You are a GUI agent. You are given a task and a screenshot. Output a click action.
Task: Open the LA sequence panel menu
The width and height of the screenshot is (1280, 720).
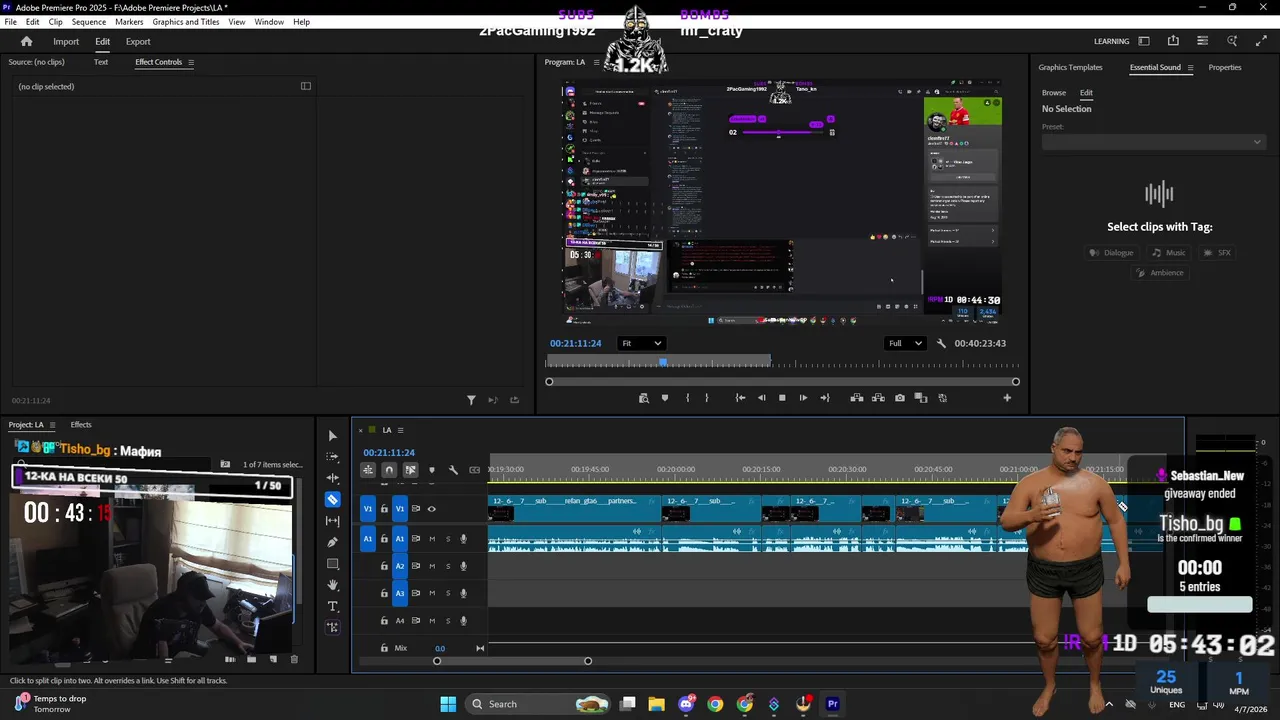400,430
